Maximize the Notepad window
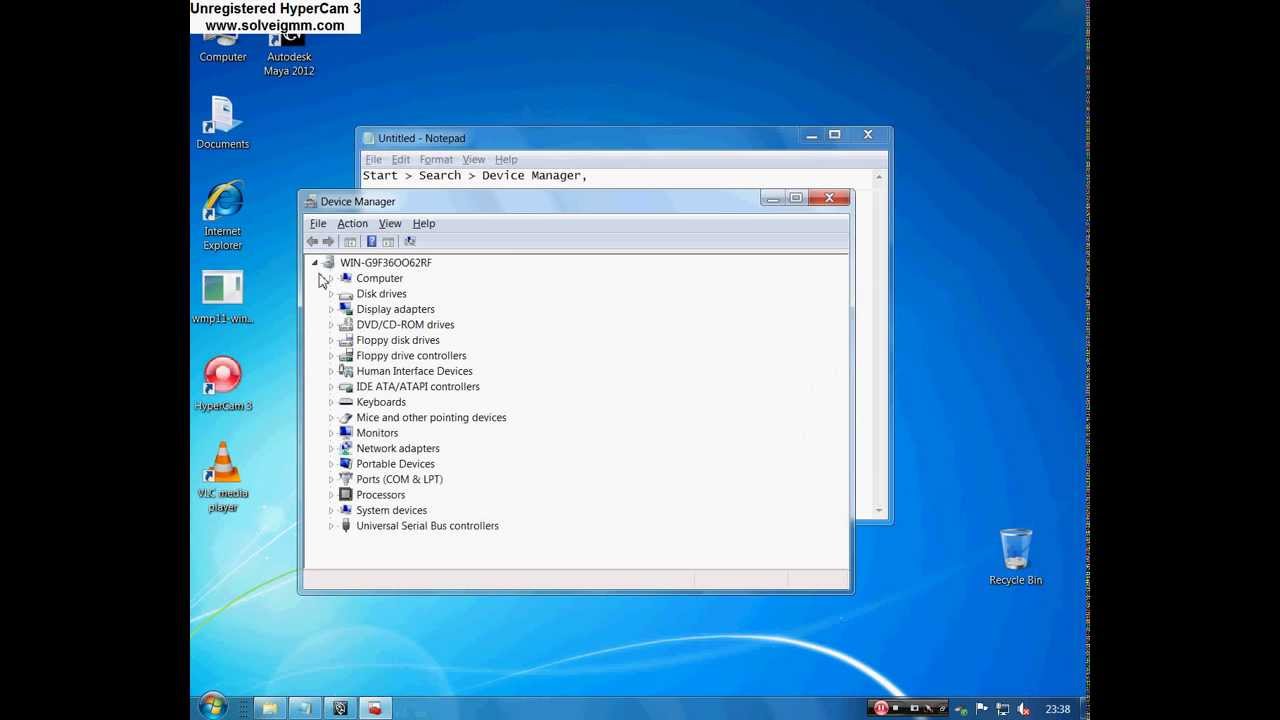Viewport: 1280px width, 720px height. pyautogui.click(x=834, y=135)
